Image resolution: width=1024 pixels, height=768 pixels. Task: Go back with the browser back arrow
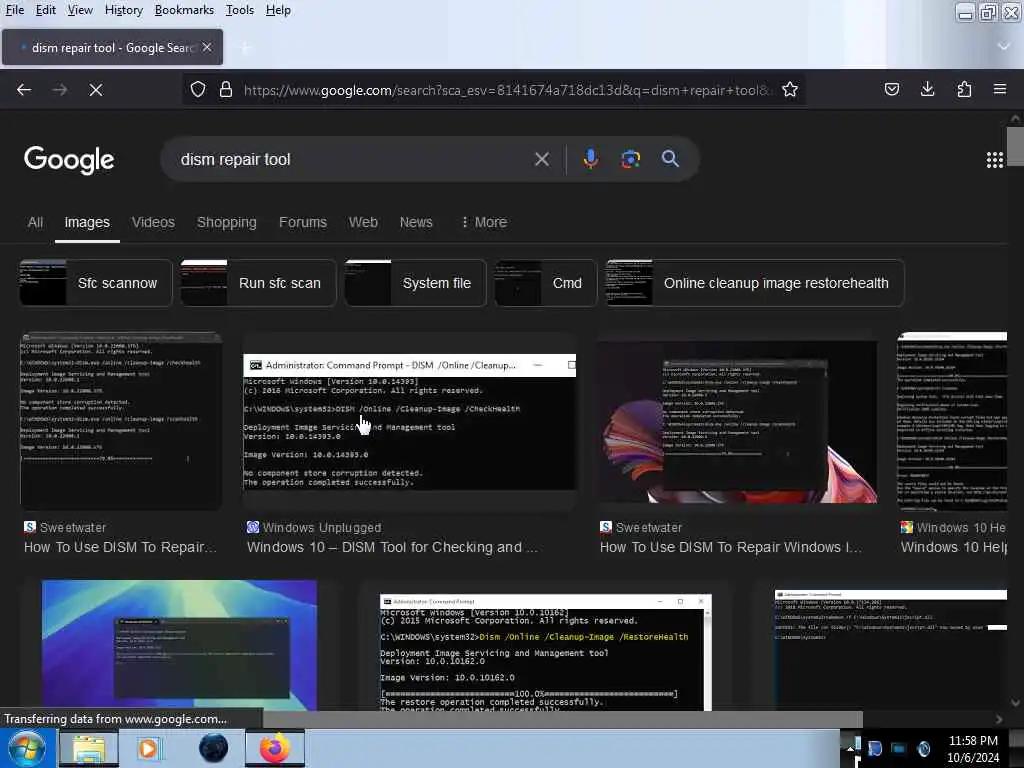(24, 89)
